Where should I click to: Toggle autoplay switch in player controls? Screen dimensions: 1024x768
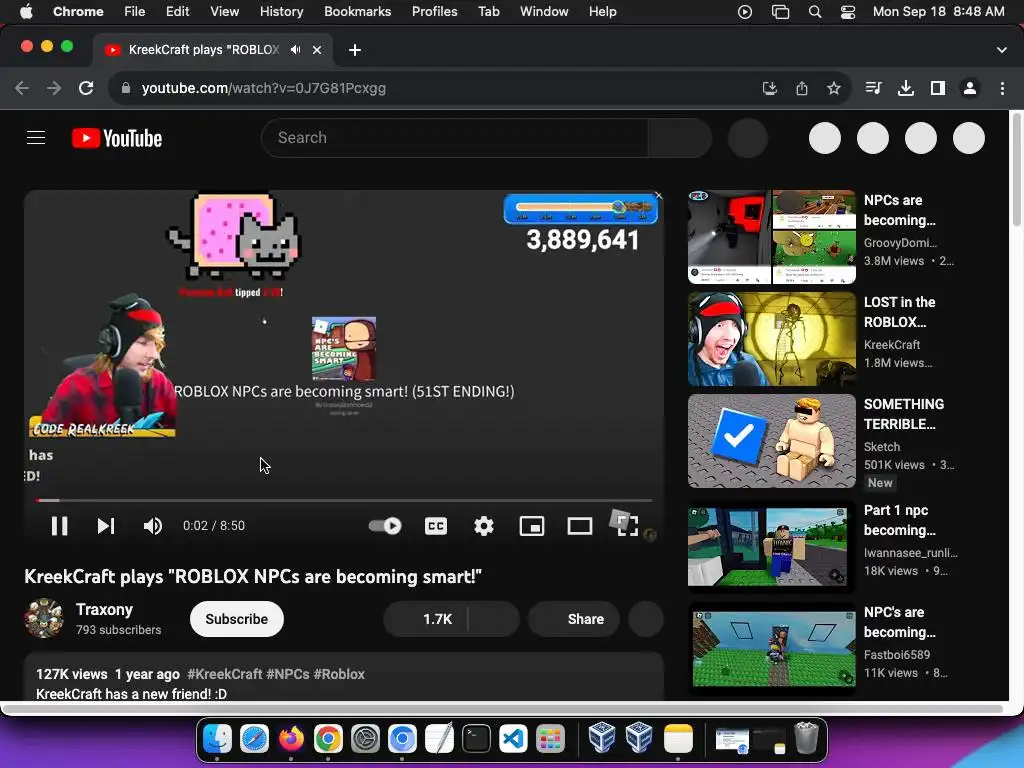click(x=385, y=526)
